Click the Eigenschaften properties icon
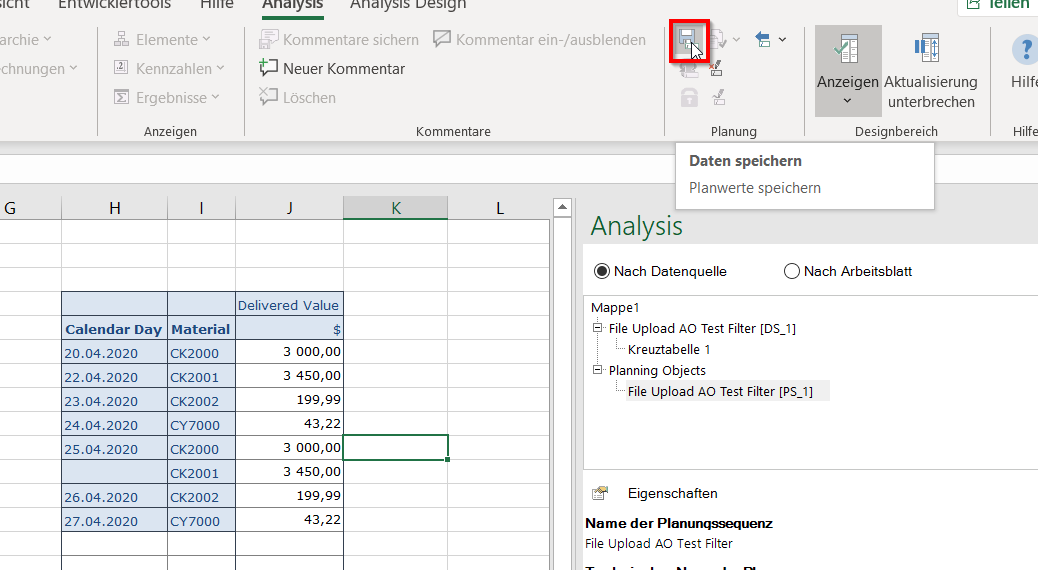The height and width of the screenshot is (570, 1038). pos(600,493)
